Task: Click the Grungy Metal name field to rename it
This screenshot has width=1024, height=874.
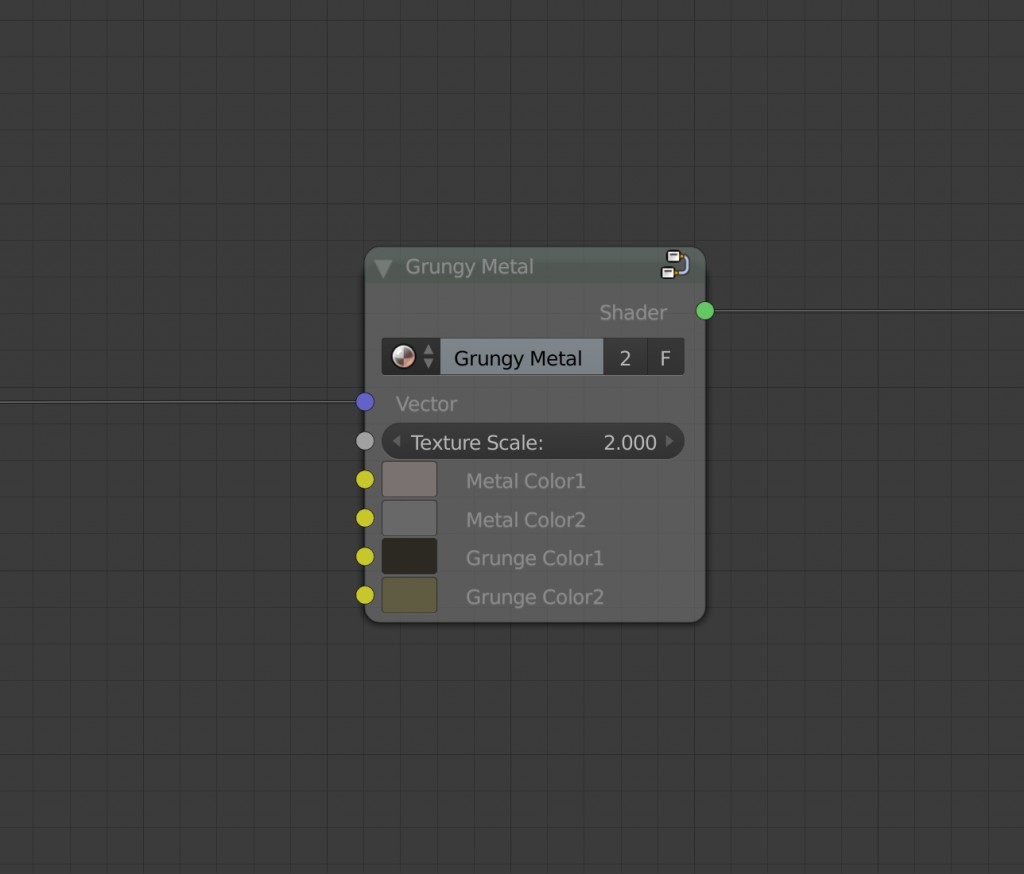Action: tap(522, 357)
